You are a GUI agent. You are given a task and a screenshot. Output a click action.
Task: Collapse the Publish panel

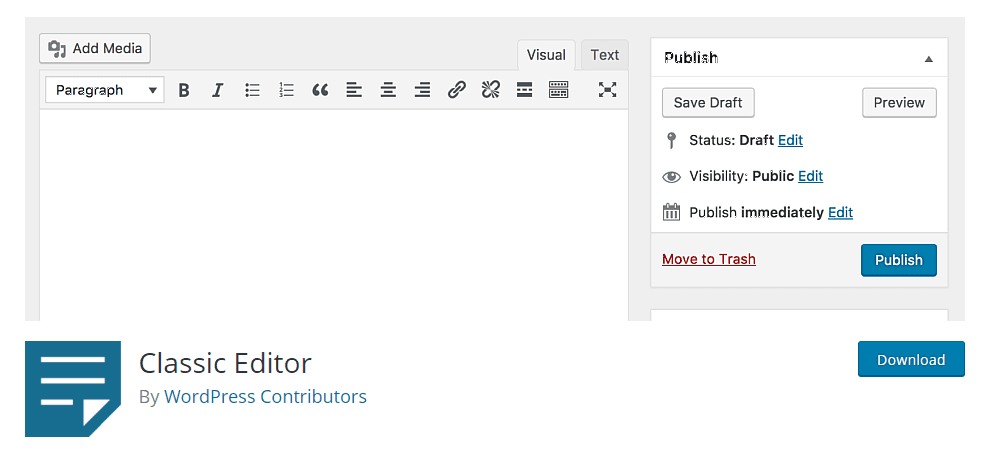pos(928,59)
